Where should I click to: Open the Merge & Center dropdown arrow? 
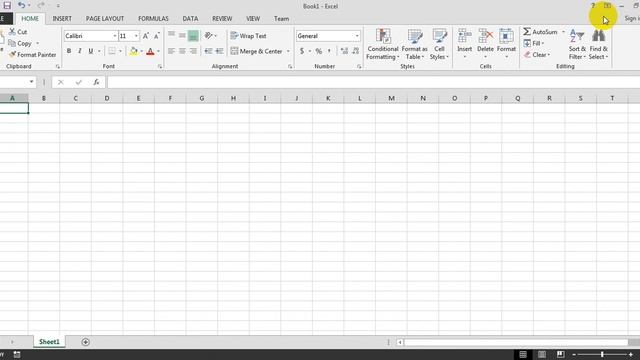[x=288, y=51]
